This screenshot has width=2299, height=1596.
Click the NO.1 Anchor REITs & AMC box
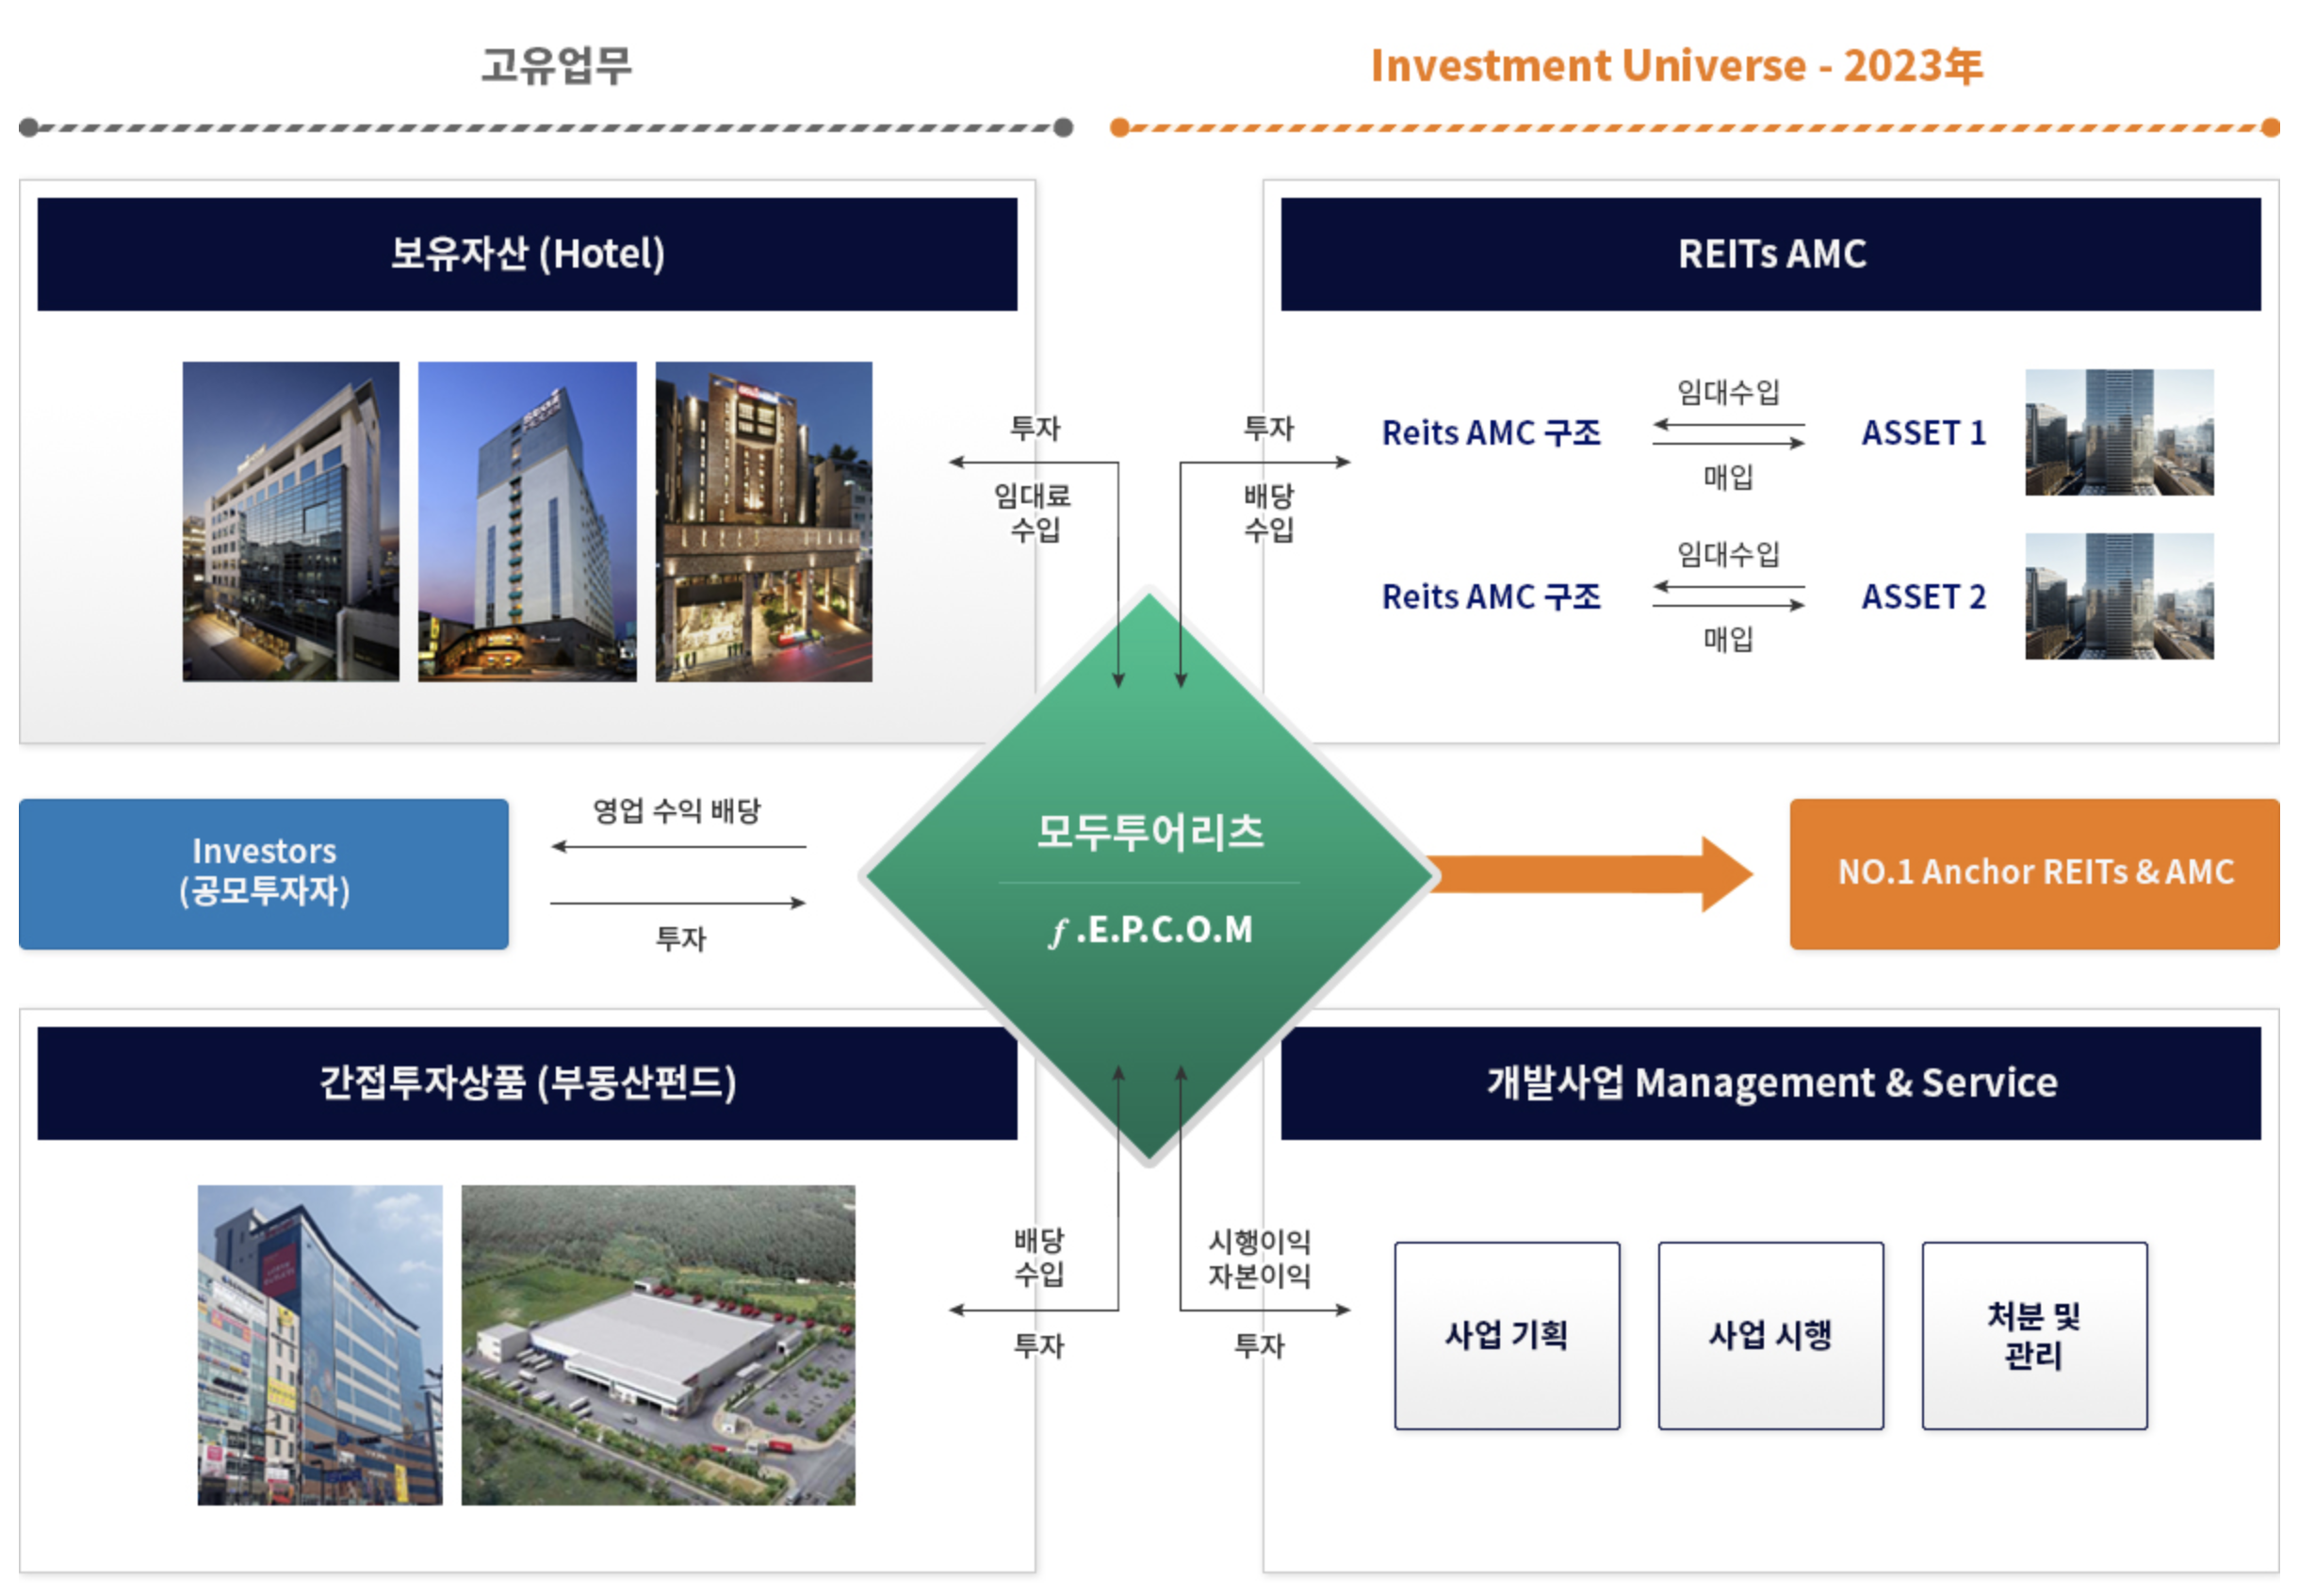(x=2033, y=873)
